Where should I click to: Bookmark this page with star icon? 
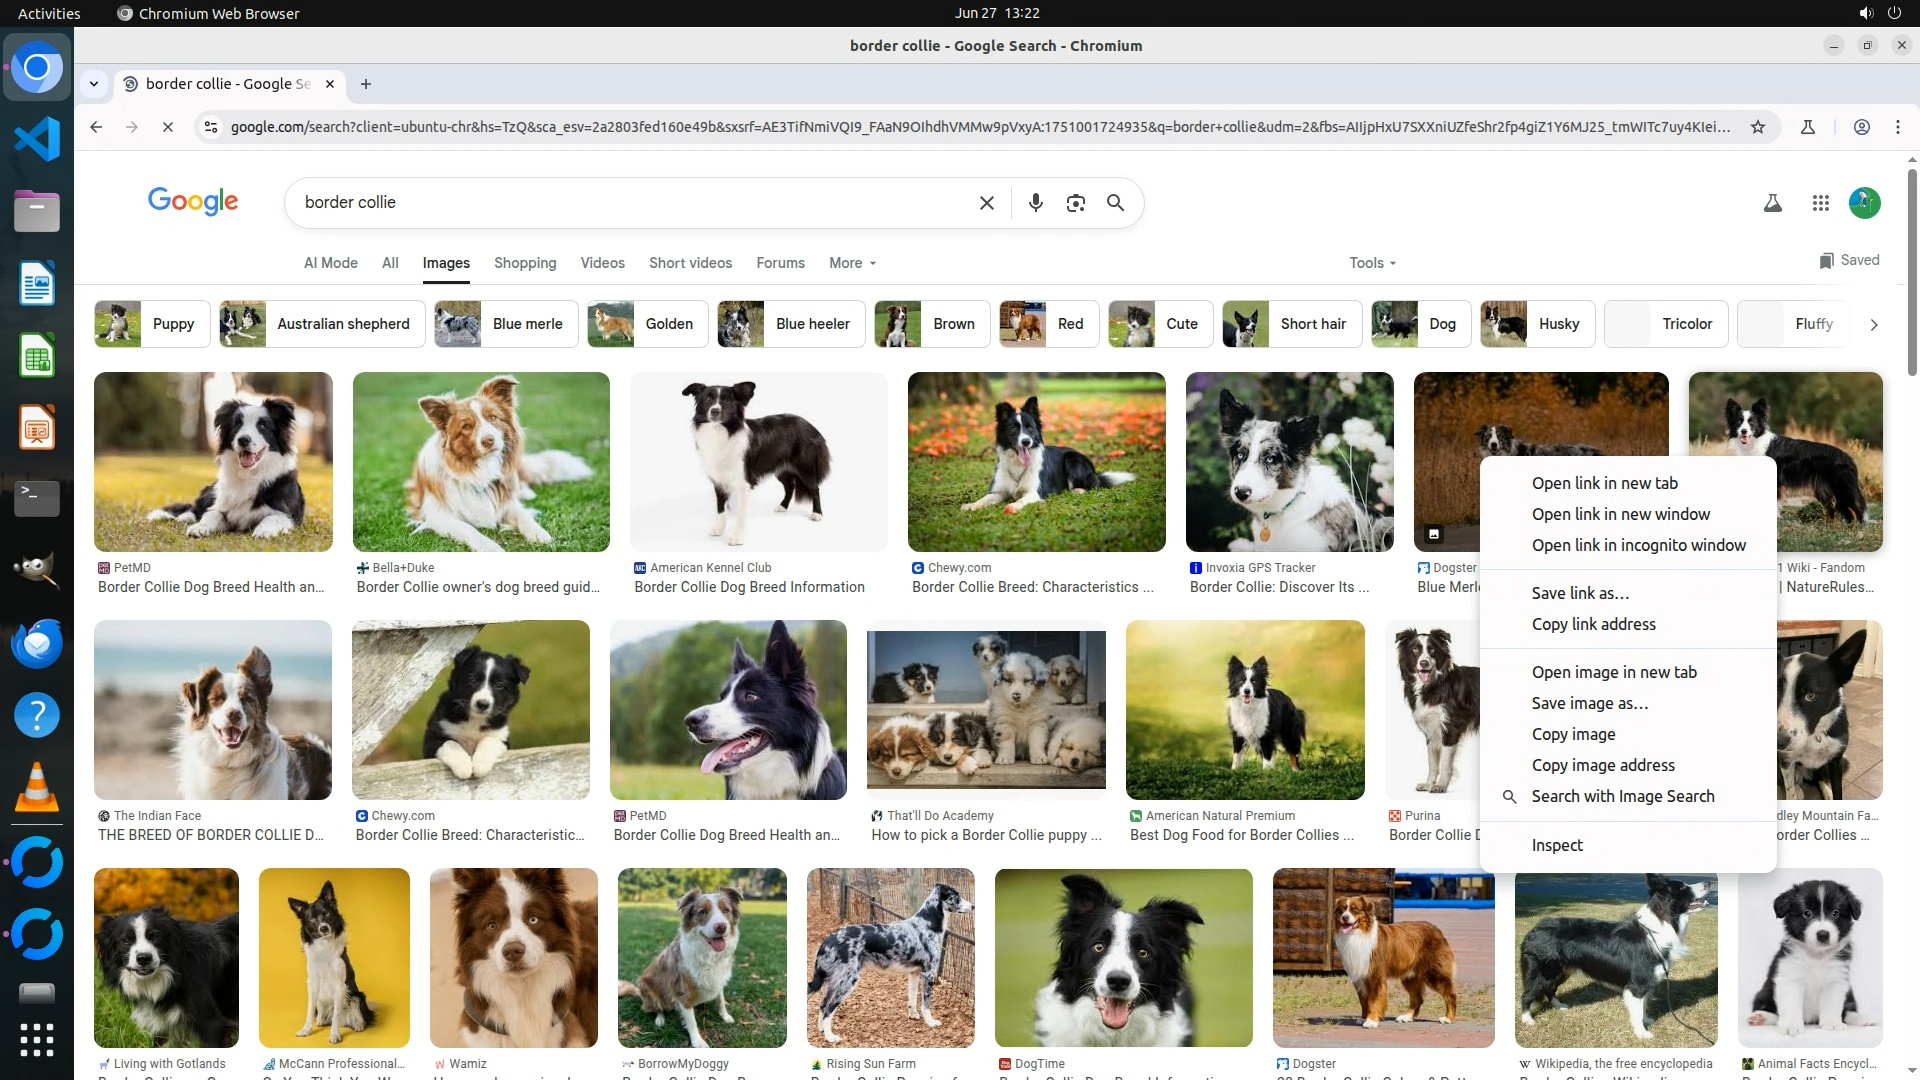1758,127
